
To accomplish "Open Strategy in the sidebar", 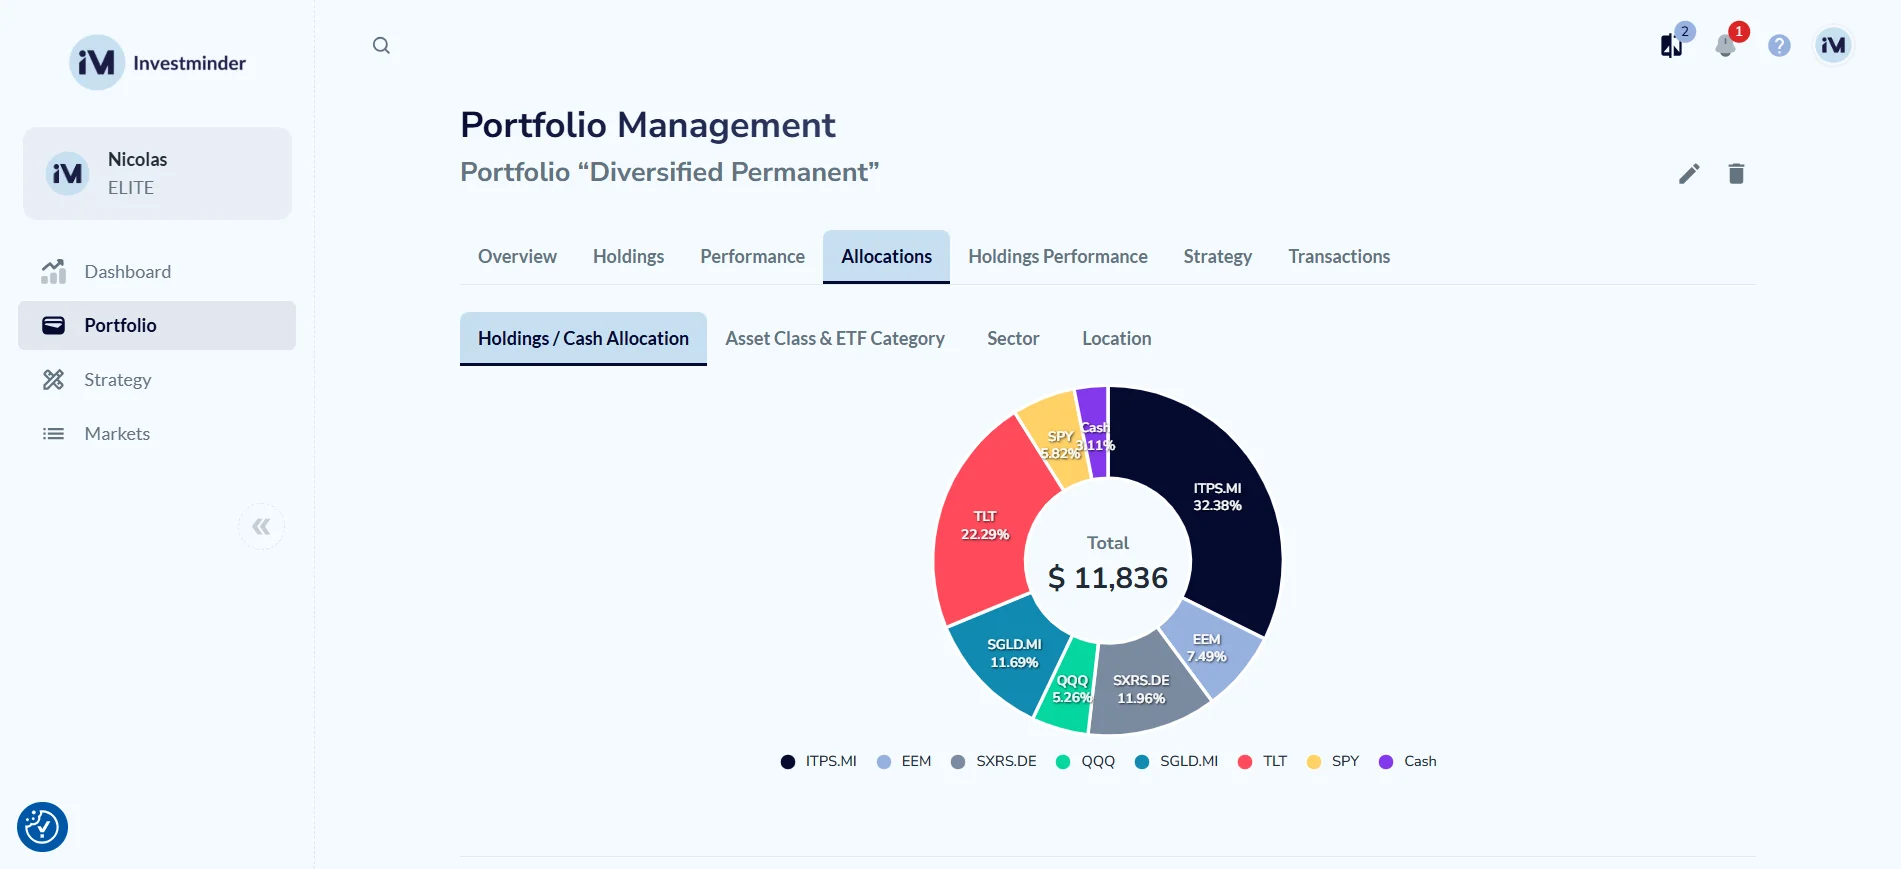I will pos(157,380).
